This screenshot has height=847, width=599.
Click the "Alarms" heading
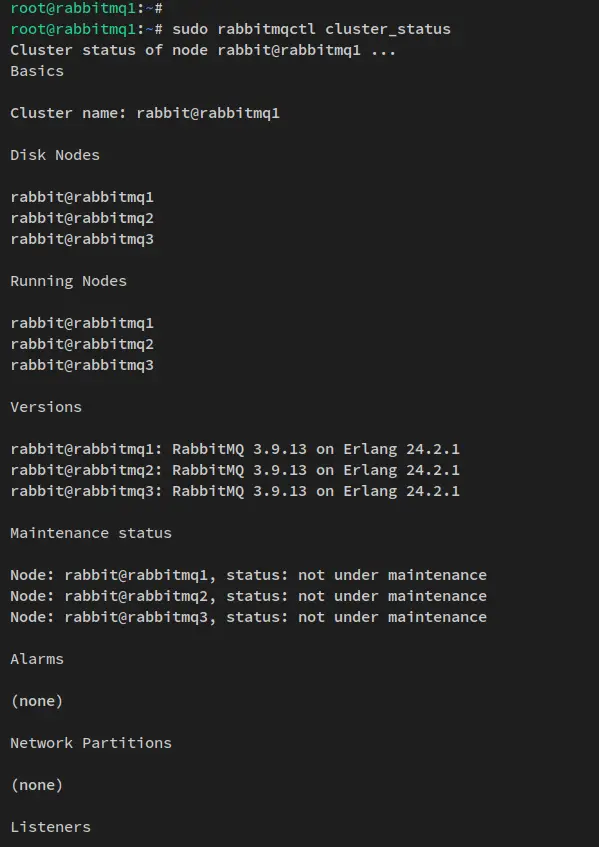tap(37, 659)
